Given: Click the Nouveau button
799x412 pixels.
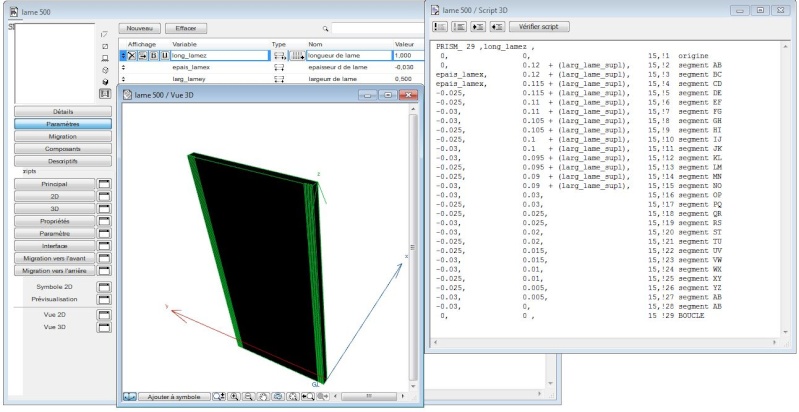Looking at the screenshot, I should (x=140, y=29).
